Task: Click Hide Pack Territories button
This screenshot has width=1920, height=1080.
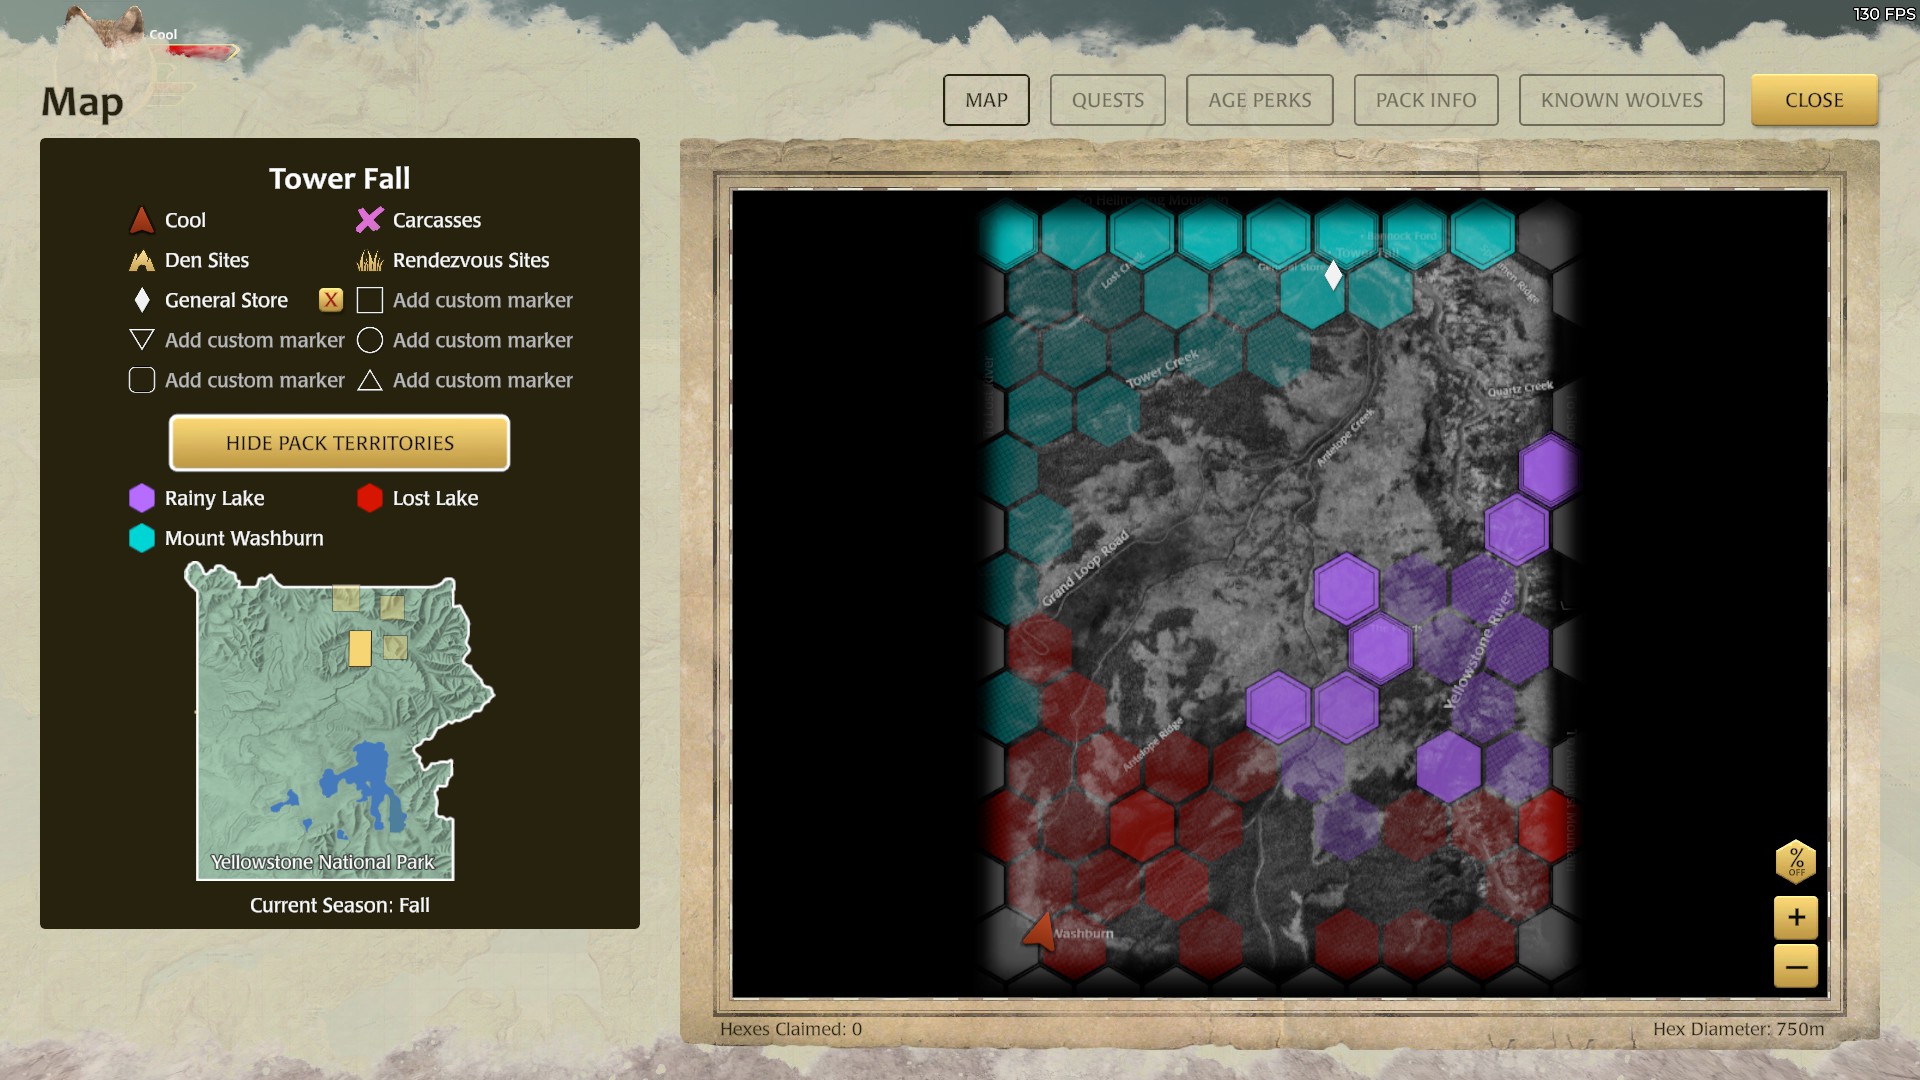Action: (339, 443)
